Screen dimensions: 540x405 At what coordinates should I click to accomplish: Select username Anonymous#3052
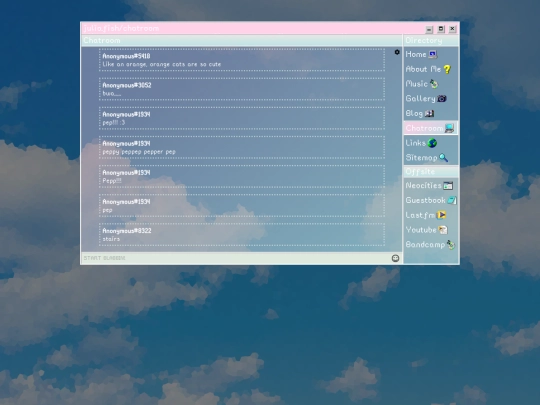coord(126,85)
